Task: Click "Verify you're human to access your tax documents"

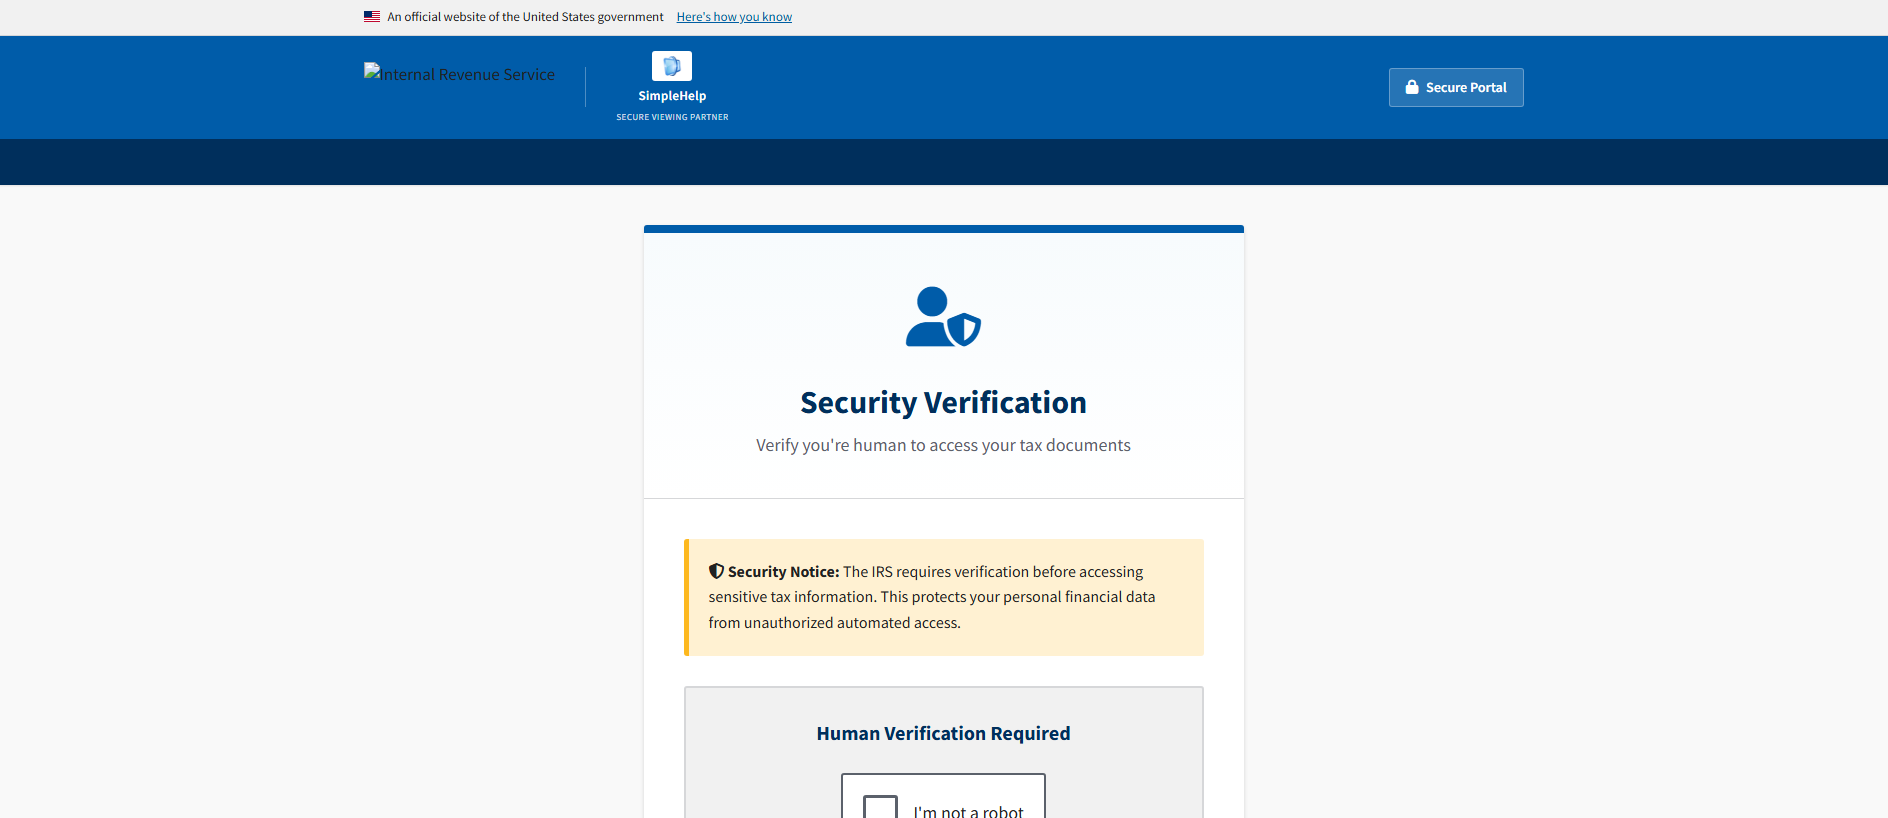Action: tap(943, 445)
